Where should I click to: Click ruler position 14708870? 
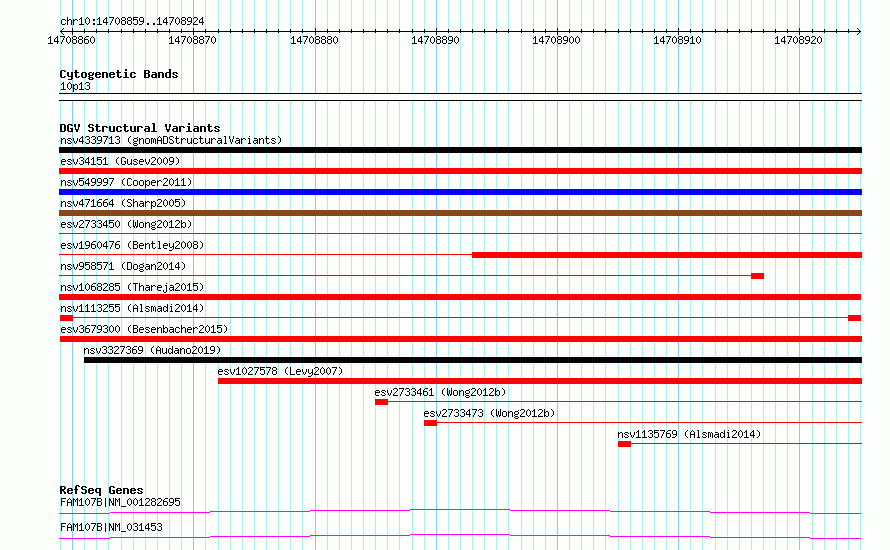pos(192,40)
